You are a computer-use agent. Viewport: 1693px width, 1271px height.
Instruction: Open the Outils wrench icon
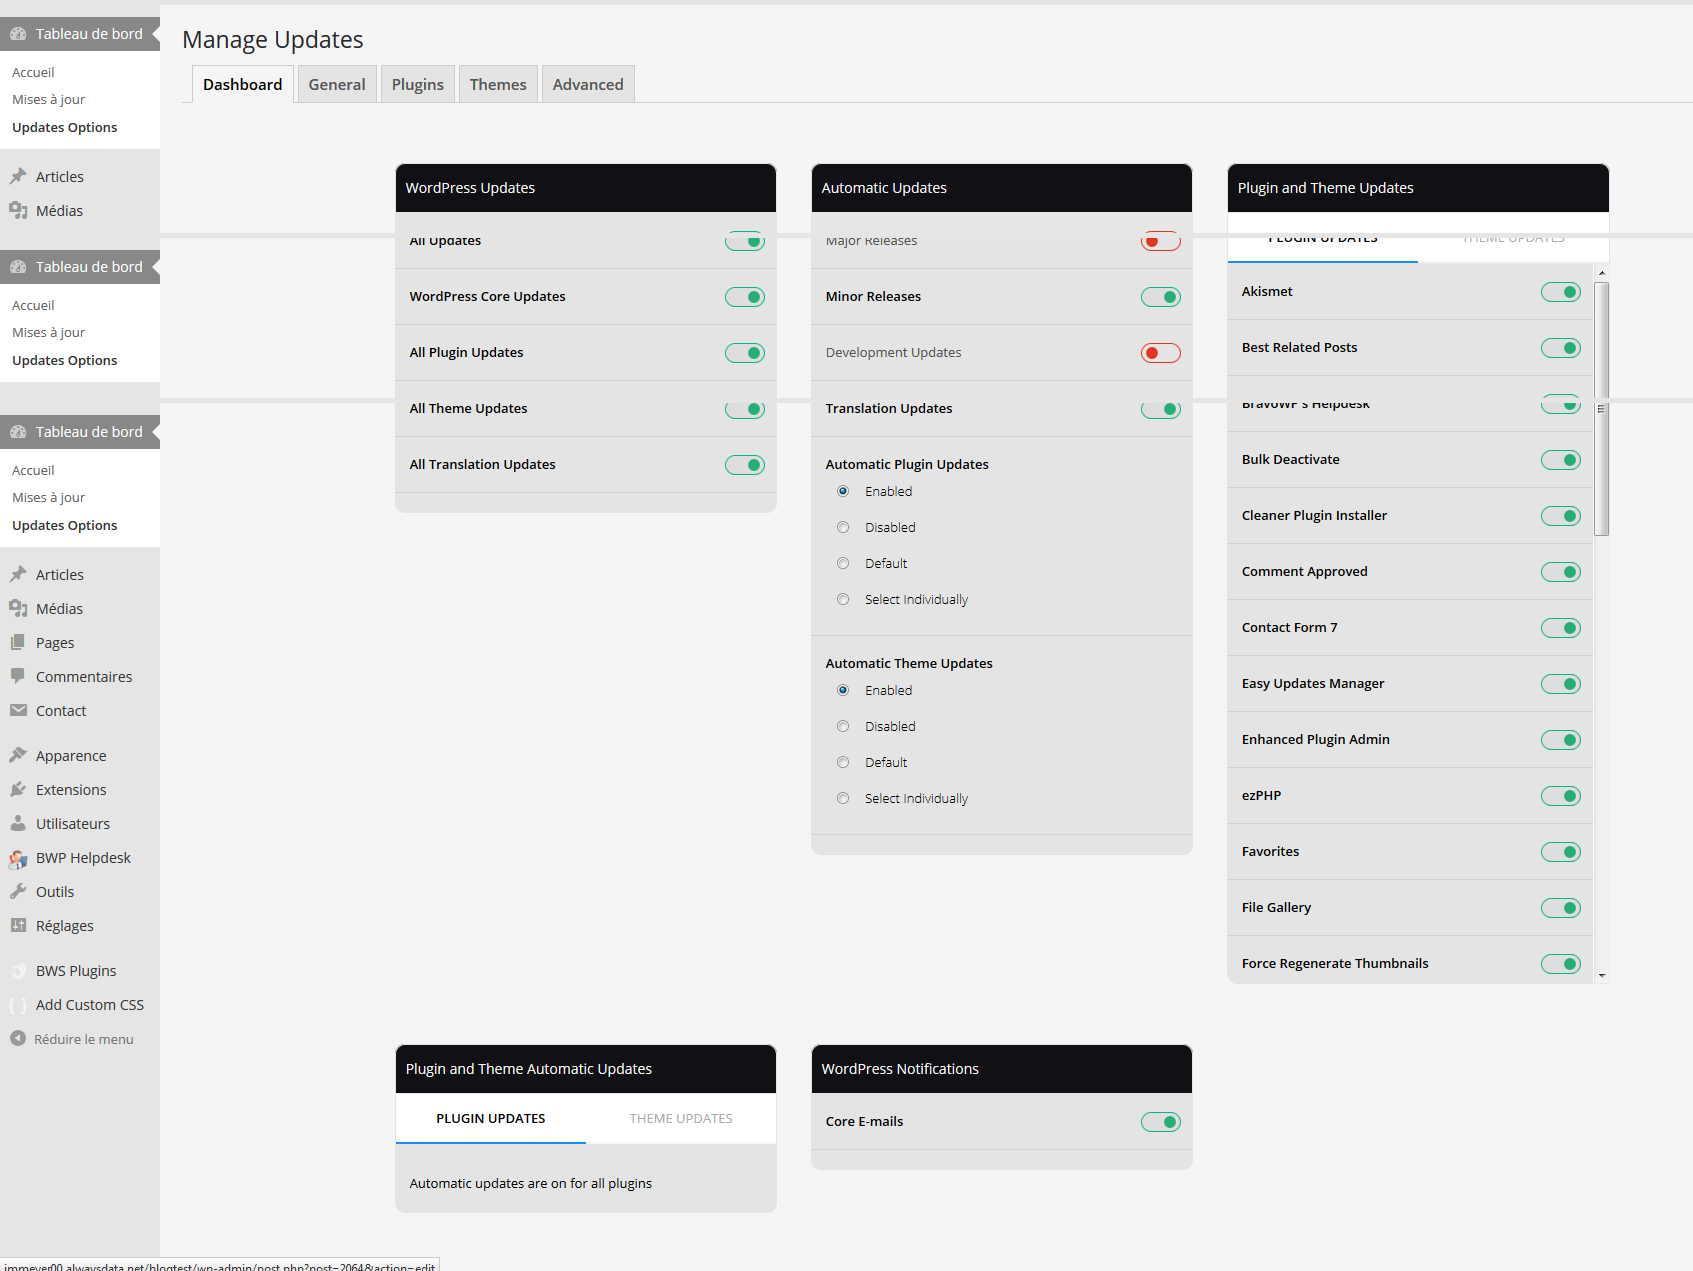pos(18,891)
